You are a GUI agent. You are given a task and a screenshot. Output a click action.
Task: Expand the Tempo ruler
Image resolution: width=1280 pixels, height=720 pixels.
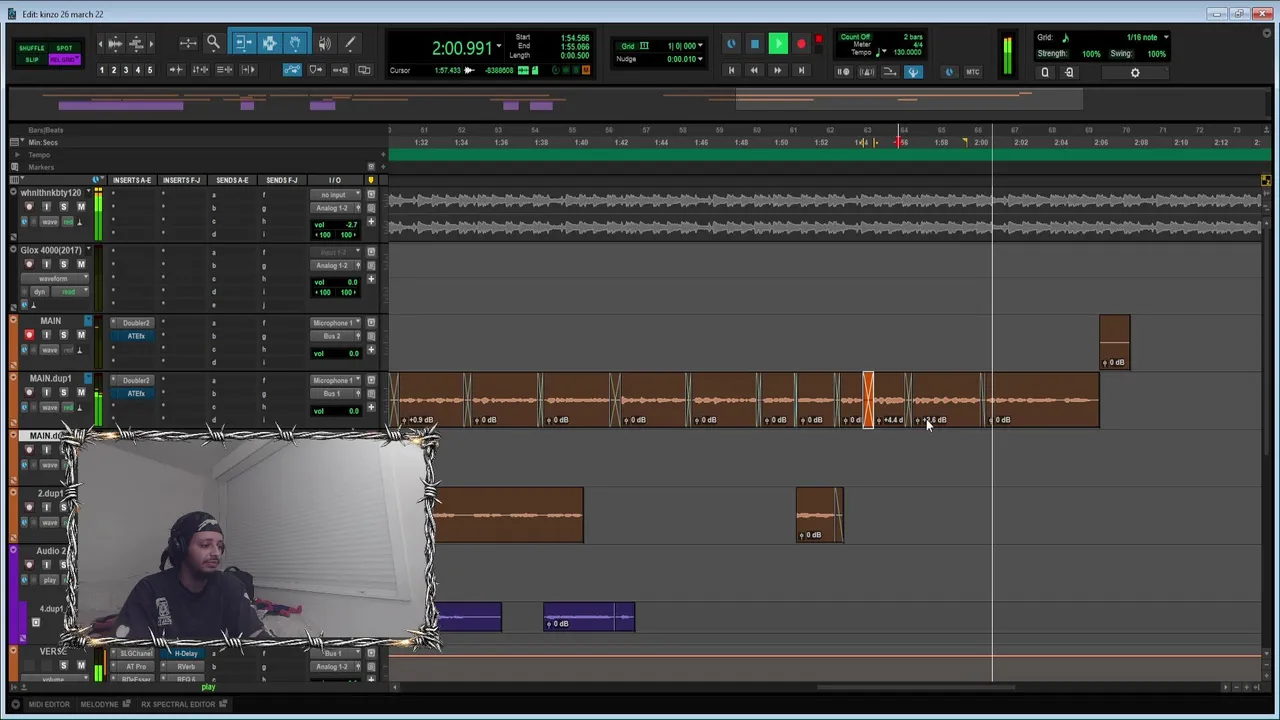coord(16,155)
